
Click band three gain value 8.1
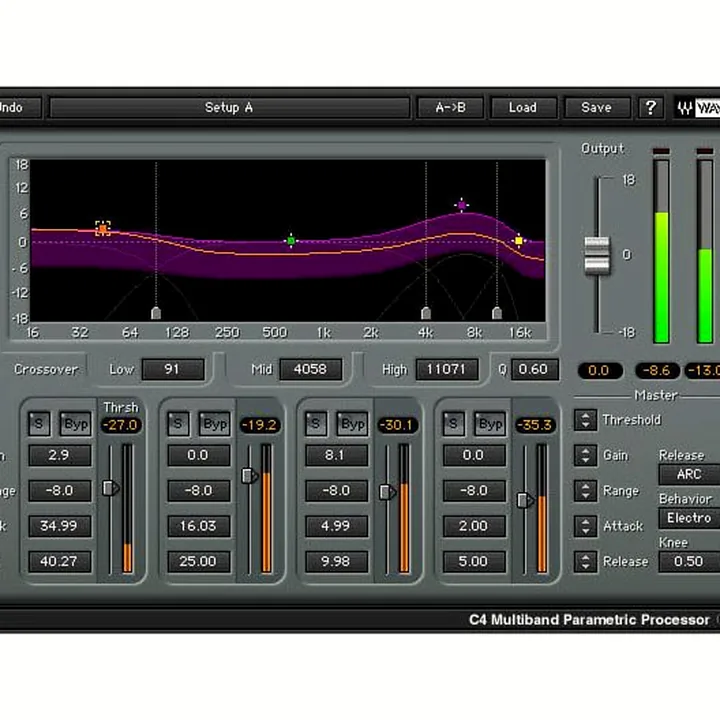click(337, 455)
